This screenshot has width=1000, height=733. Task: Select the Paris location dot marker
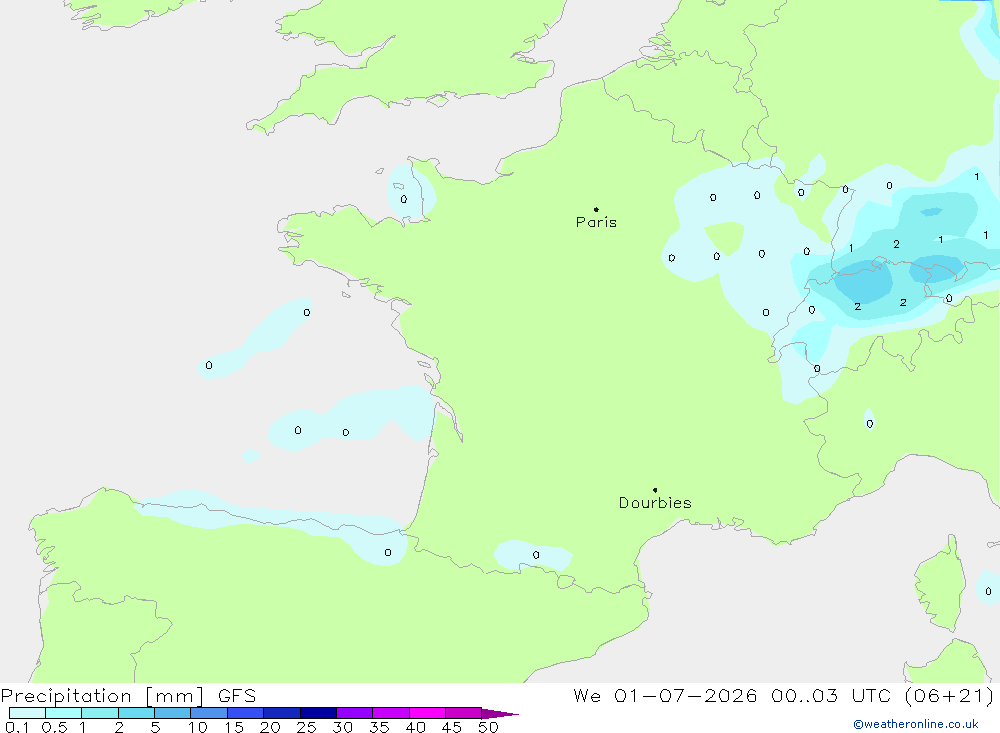click(x=596, y=209)
